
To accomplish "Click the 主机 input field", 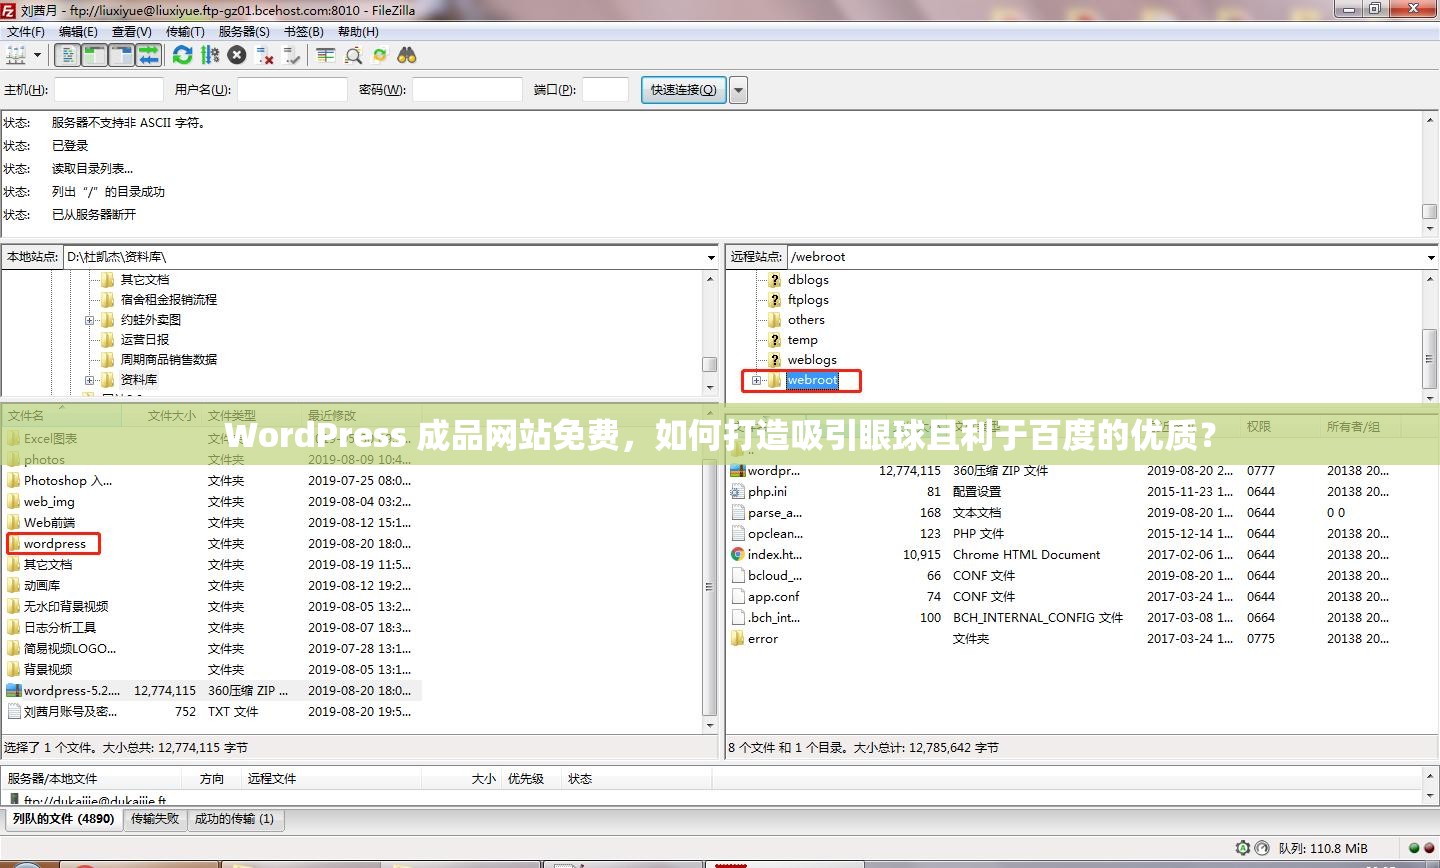I will point(108,89).
